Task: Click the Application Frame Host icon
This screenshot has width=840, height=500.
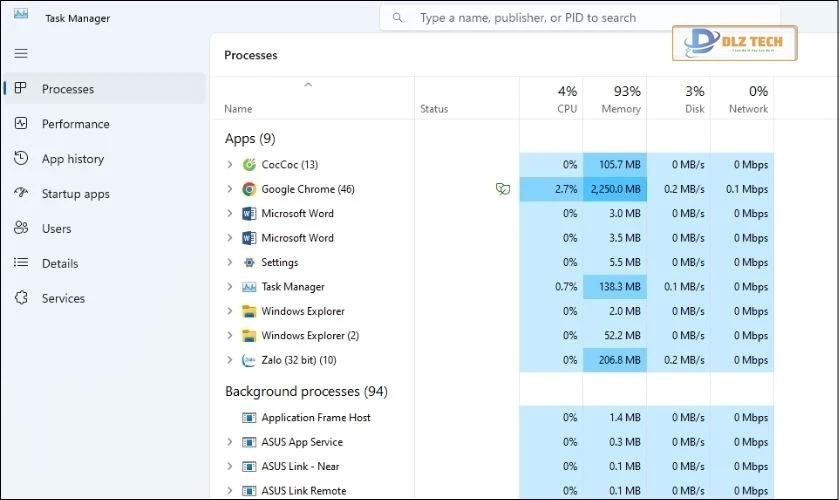Action: (x=249, y=417)
